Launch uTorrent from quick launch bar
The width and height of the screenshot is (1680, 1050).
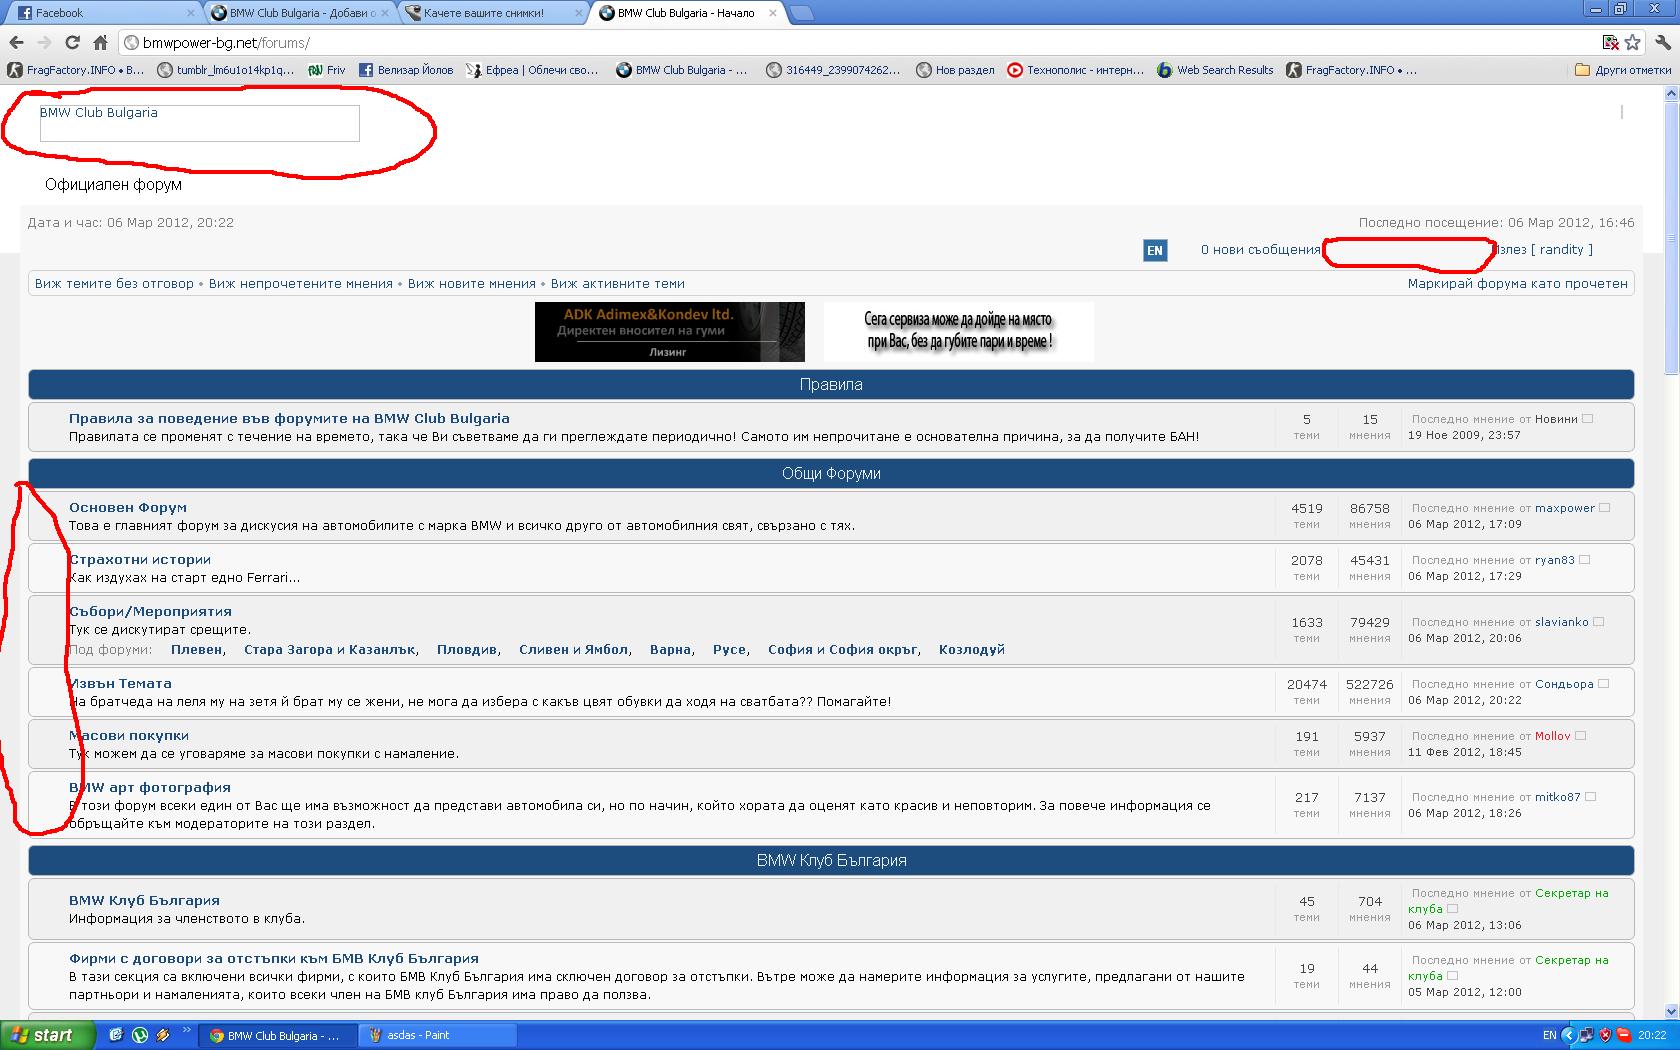click(140, 1035)
